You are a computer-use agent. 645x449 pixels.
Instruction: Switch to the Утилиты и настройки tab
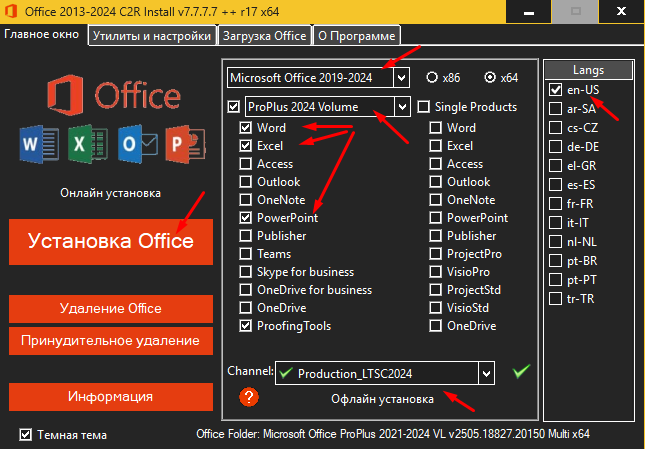tap(152, 36)
